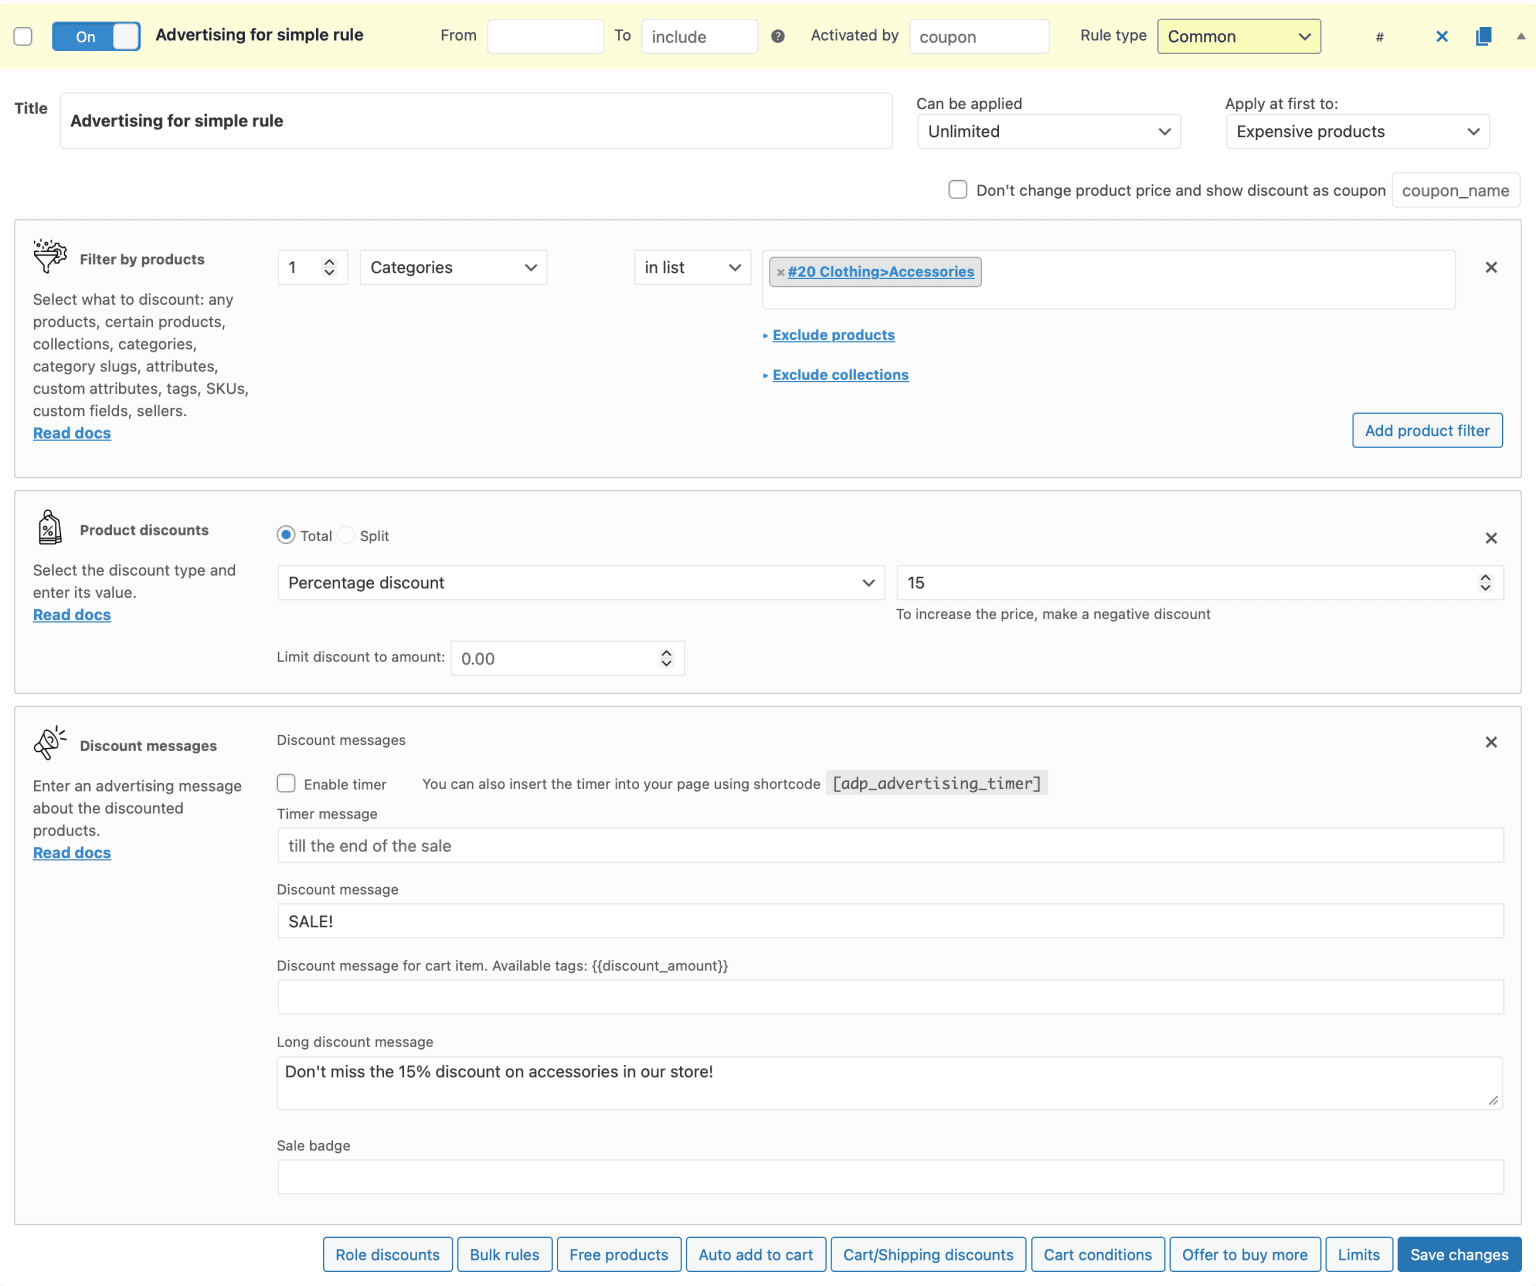Select the Split radio button
This screenshot has height=1286, width=1536.
347,535
